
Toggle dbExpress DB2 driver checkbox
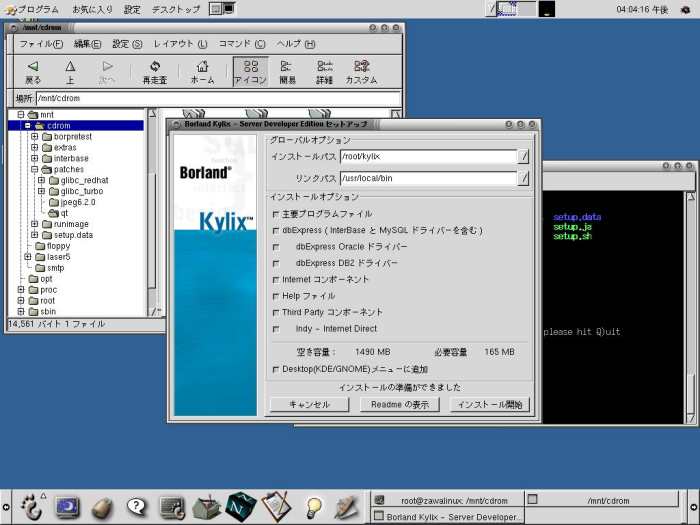point(276,264)
